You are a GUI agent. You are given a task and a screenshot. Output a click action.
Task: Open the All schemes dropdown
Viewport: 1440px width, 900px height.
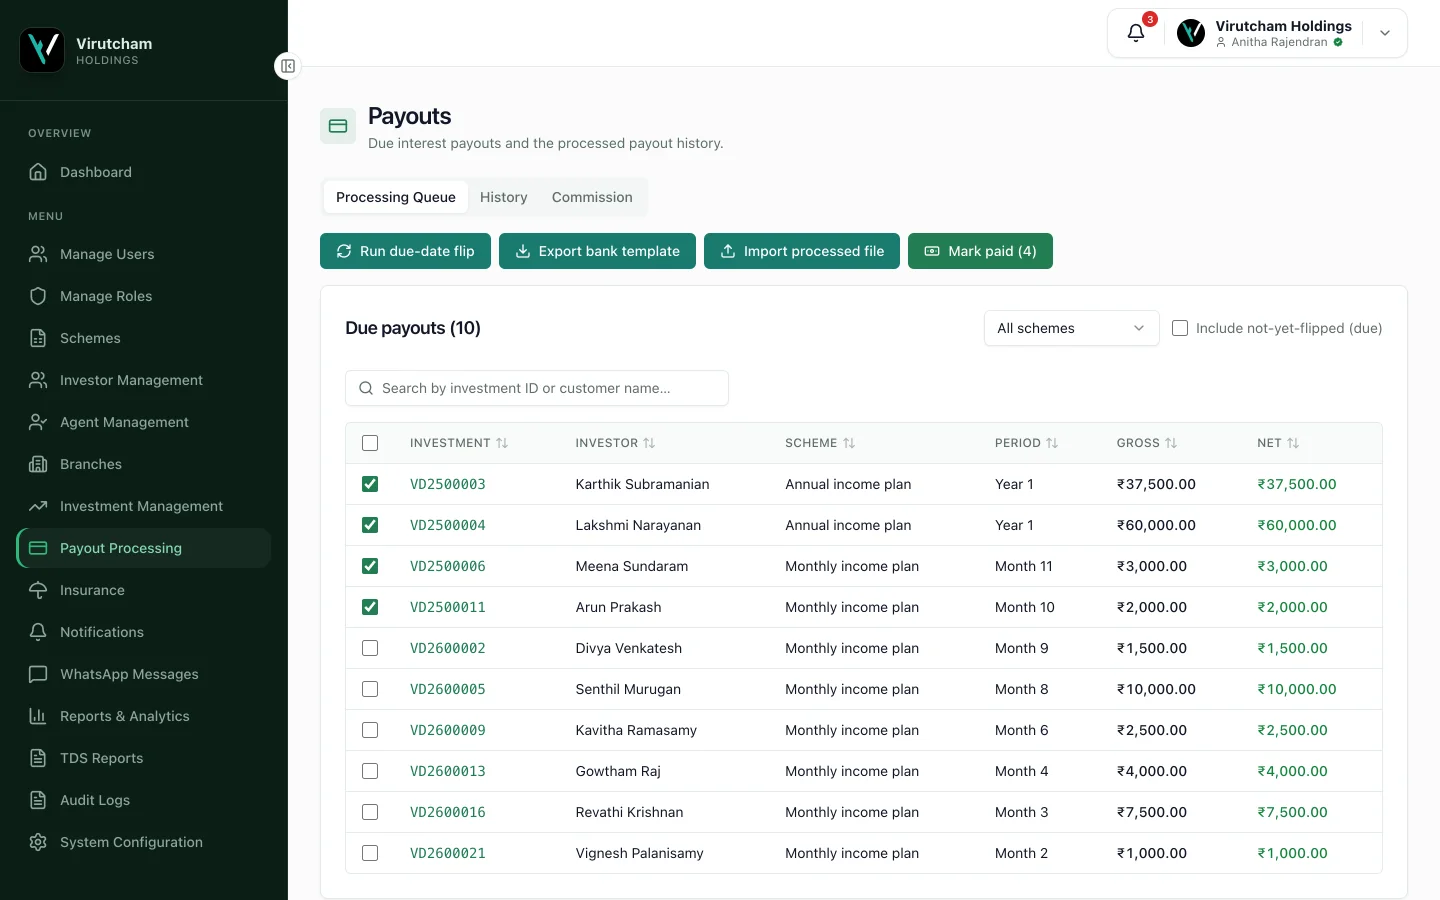click(1071, 328)
